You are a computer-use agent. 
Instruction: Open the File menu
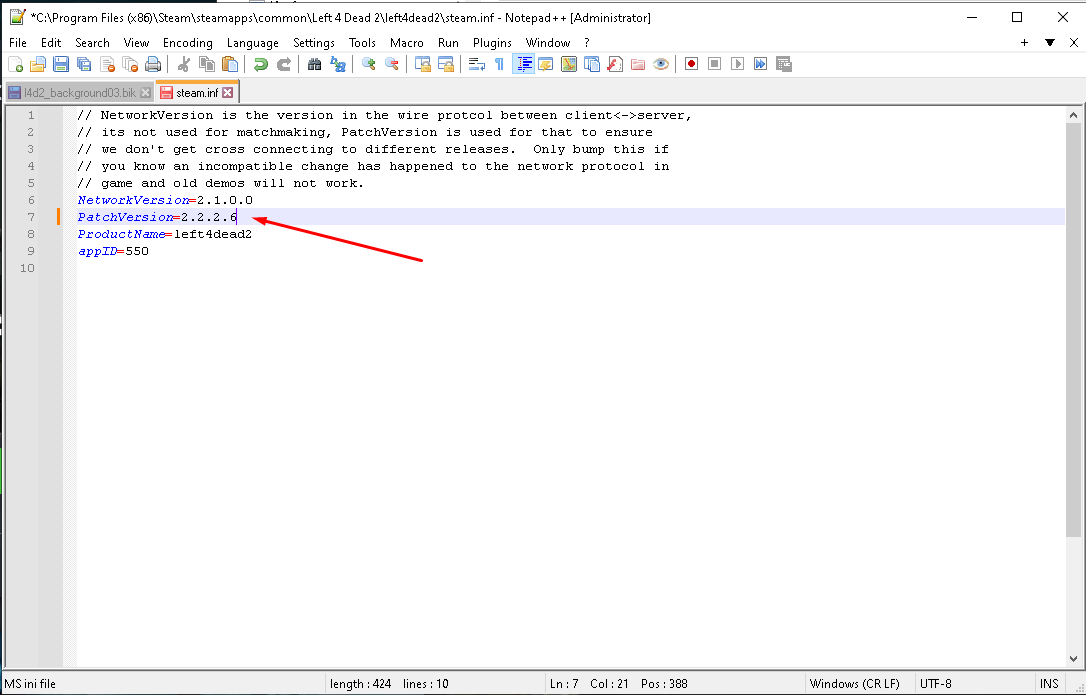coord(18,43)
